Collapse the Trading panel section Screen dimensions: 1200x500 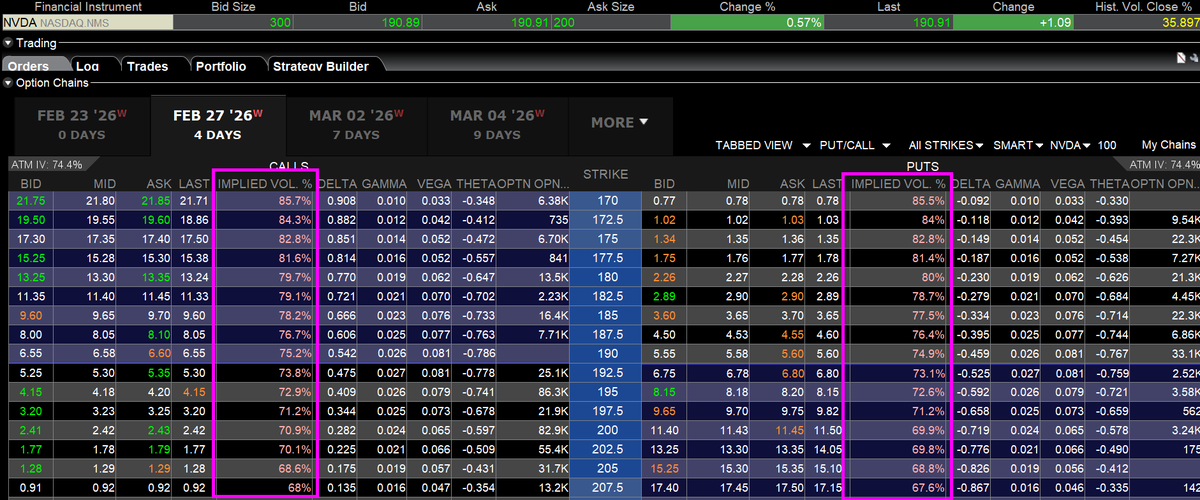click(8, 43)
